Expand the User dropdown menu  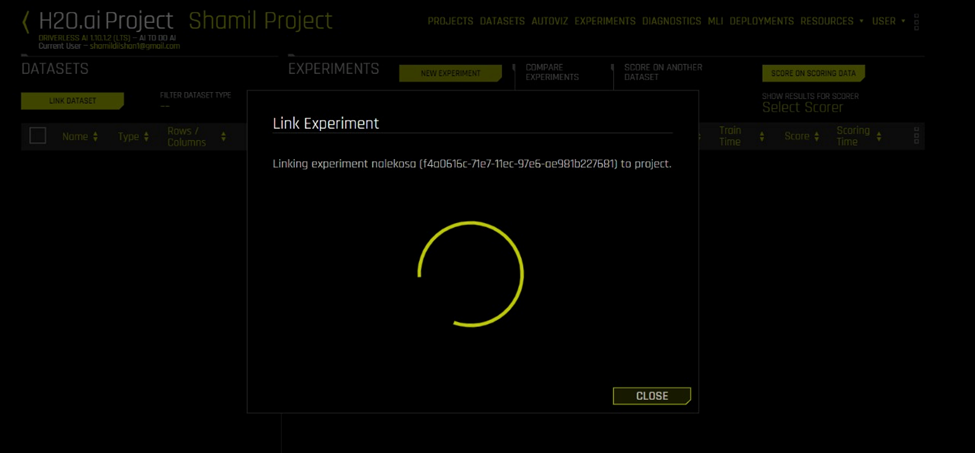pyautogui.click(x=888, y=21)
